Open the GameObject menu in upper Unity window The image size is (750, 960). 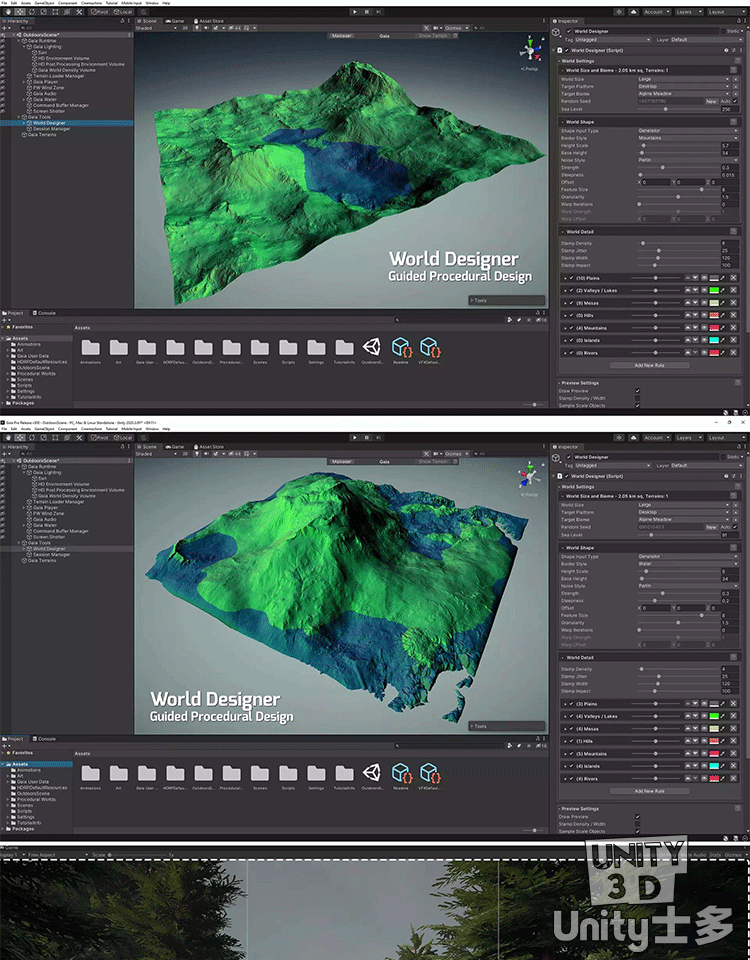[x=43, y=2]
